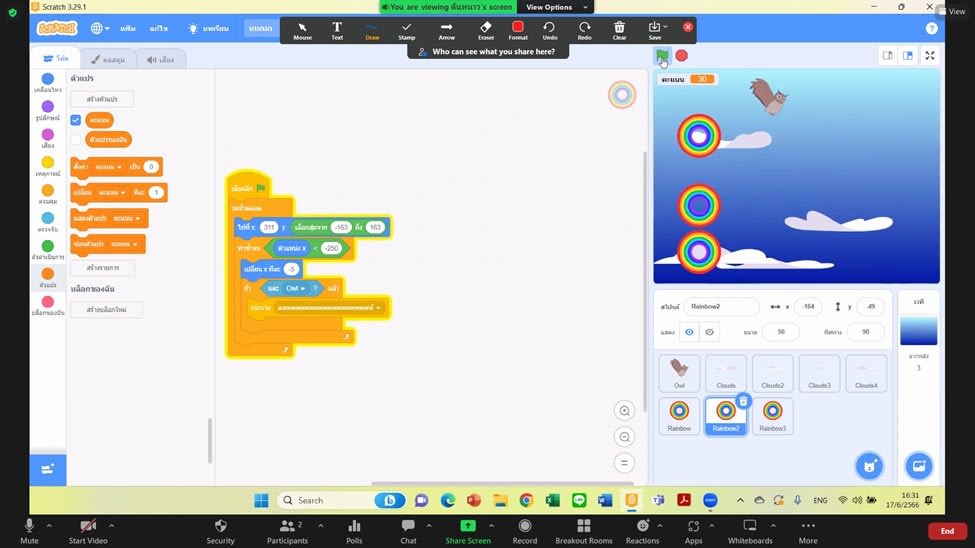The width and height of the screenshot is (975, 548).
Task: Switch to the Costumes tab
Action: pos(108,59)
